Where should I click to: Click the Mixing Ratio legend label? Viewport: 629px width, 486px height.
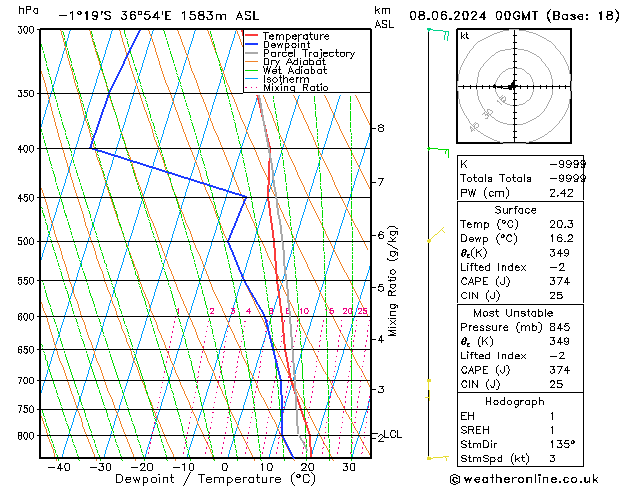[x=296, y=87]
